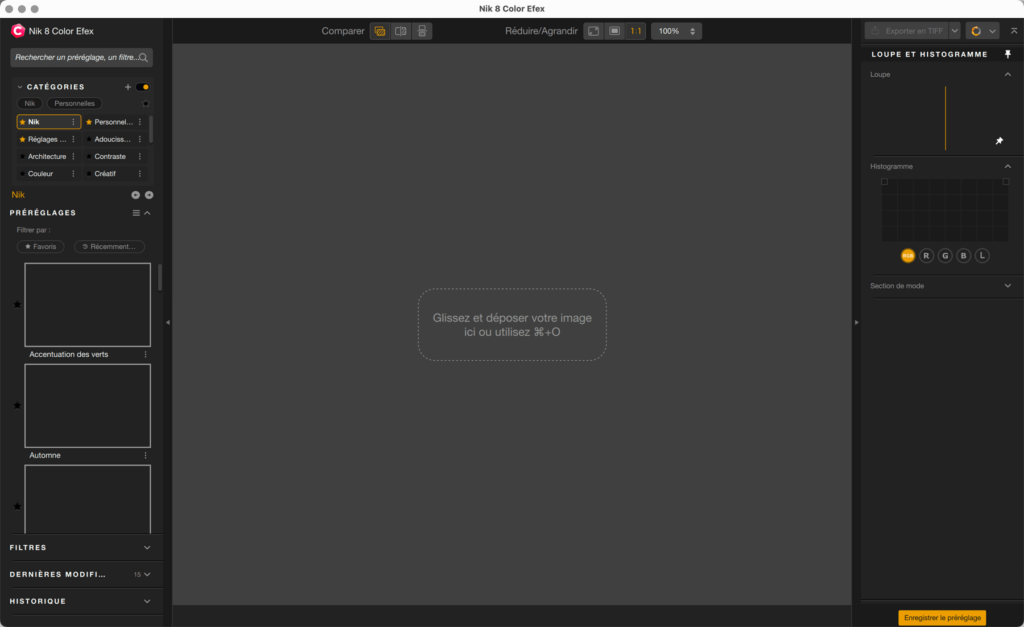Image resolution: width=1024 pixels, height=627 pixels.
Task: Open options menu for Réglages category
Action: [73, 139]
